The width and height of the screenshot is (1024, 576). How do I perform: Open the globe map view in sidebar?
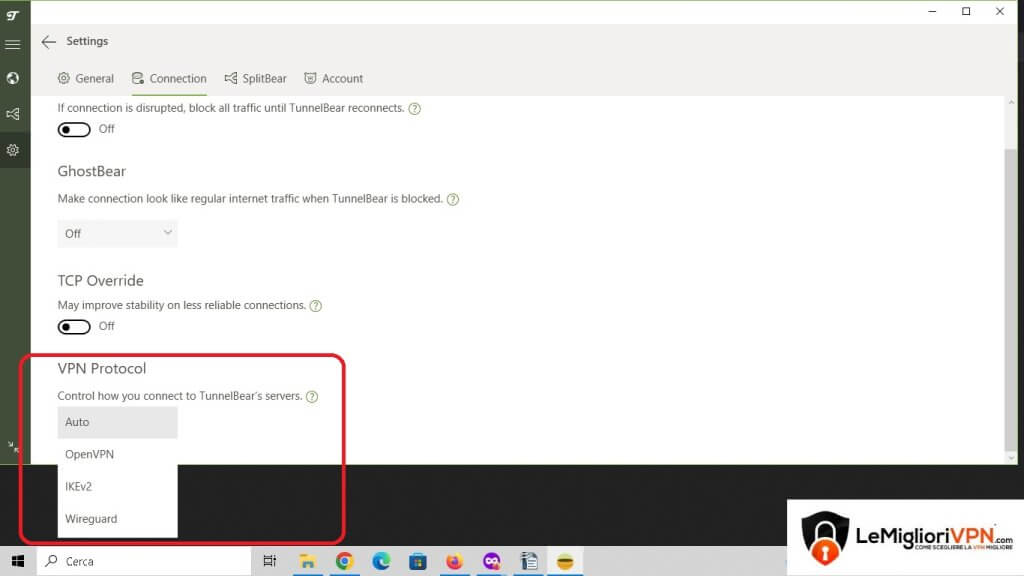[12, 78]
